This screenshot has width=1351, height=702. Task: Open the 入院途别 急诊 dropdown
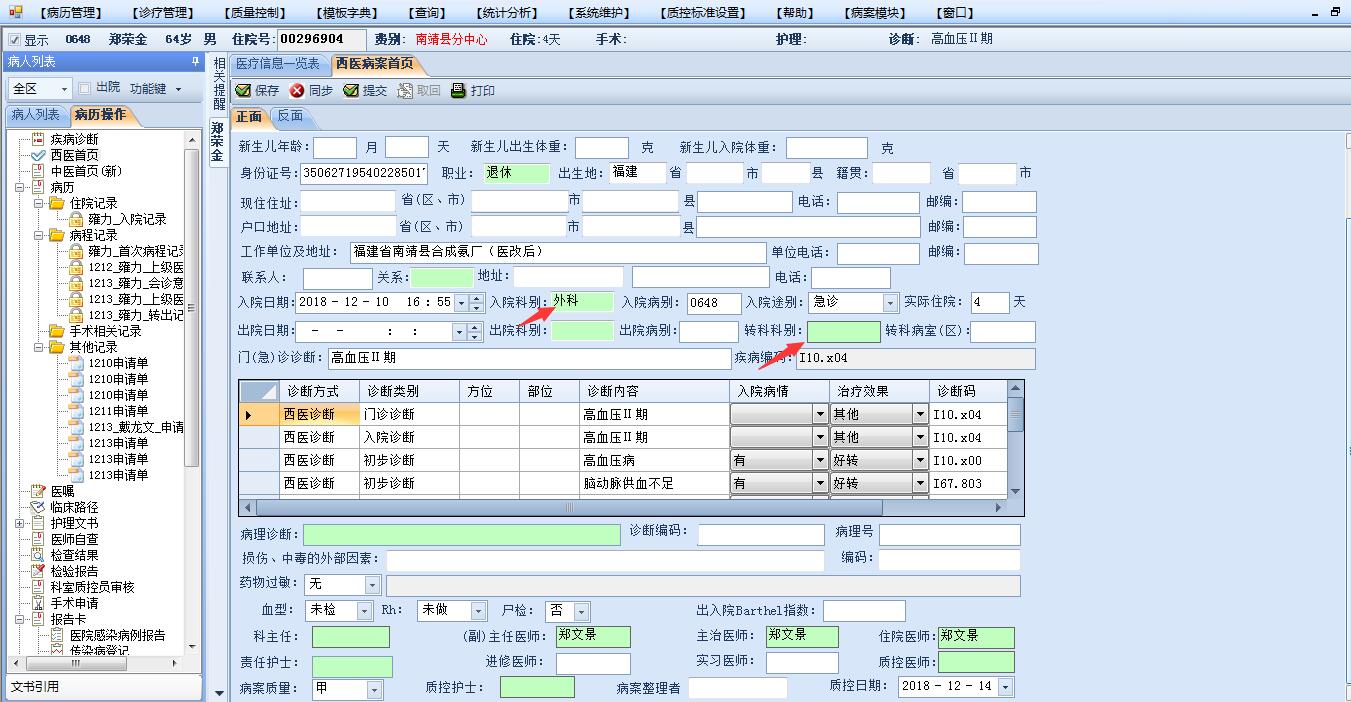890,302
